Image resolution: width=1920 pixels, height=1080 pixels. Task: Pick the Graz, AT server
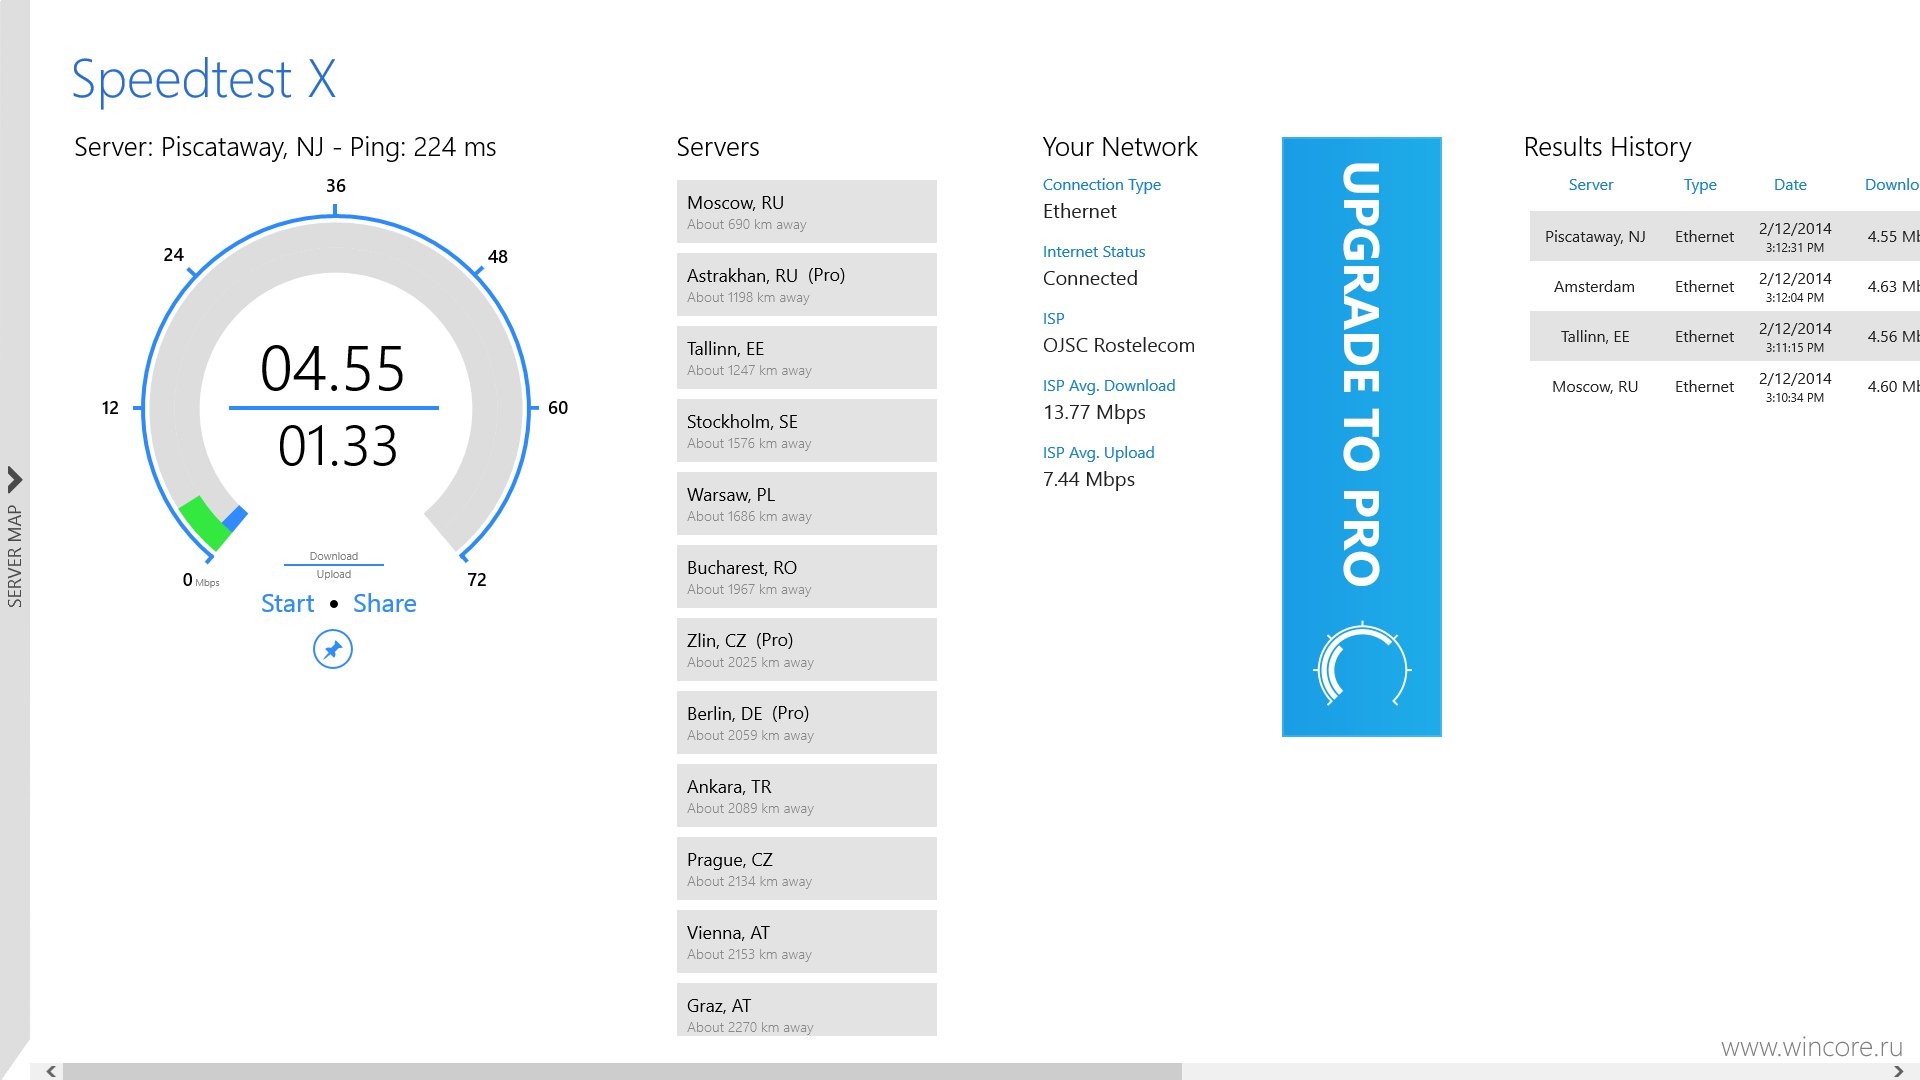click(807, 1010)
